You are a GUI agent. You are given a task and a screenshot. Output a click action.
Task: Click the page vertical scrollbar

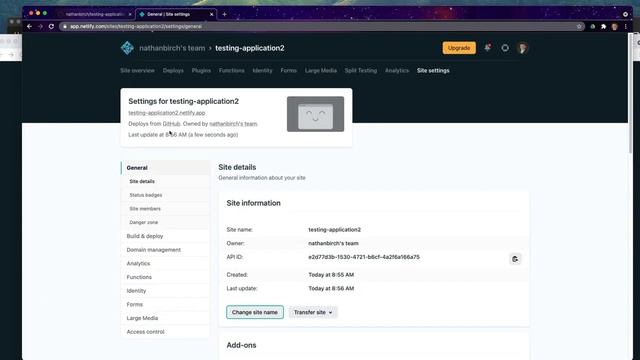click(x=630, y=94)
